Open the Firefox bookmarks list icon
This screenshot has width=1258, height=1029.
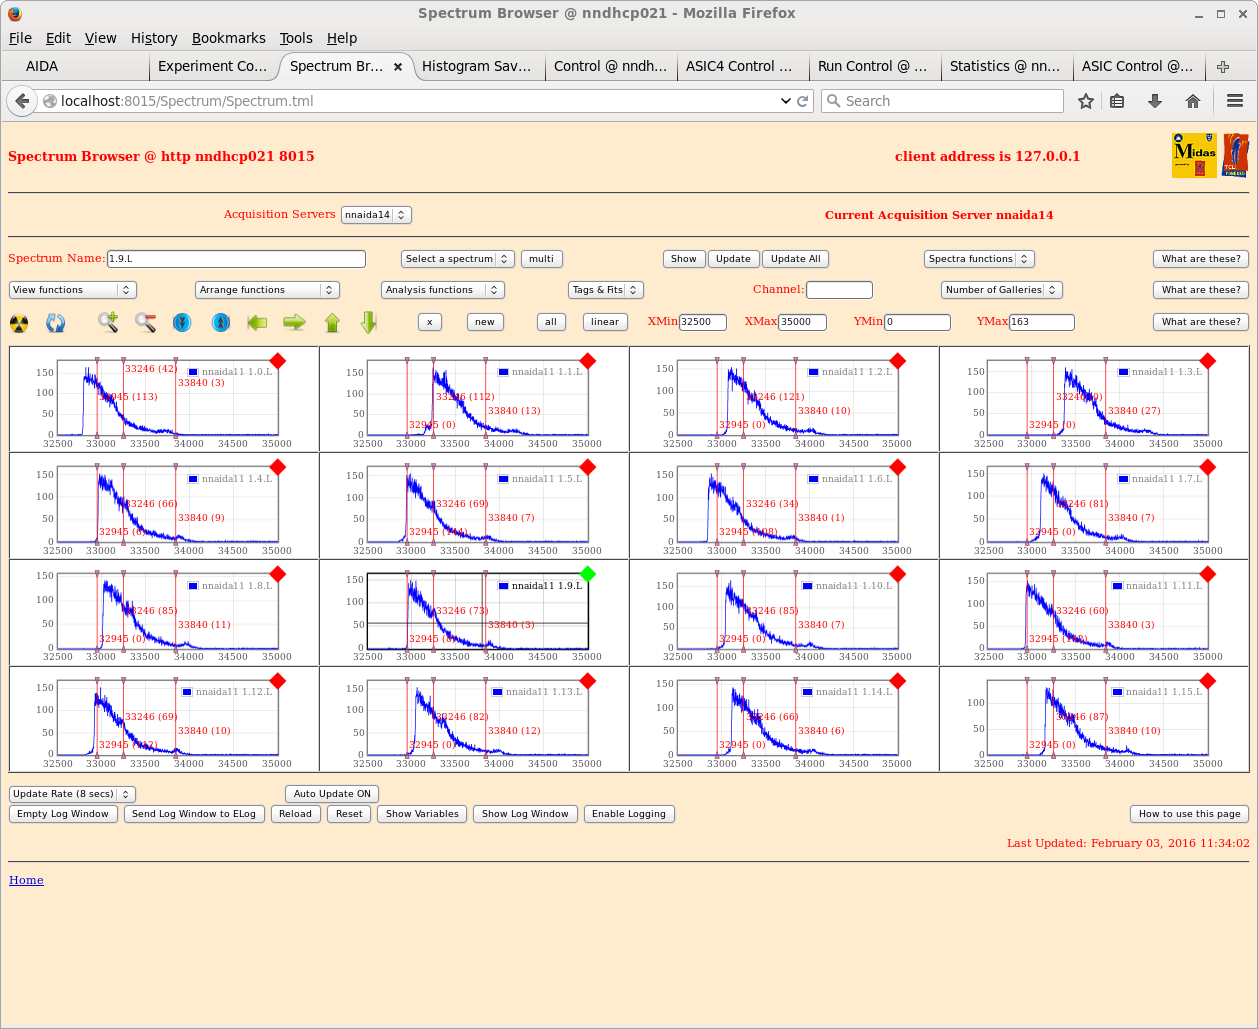pyautogui.click(x=1118, y=101)
